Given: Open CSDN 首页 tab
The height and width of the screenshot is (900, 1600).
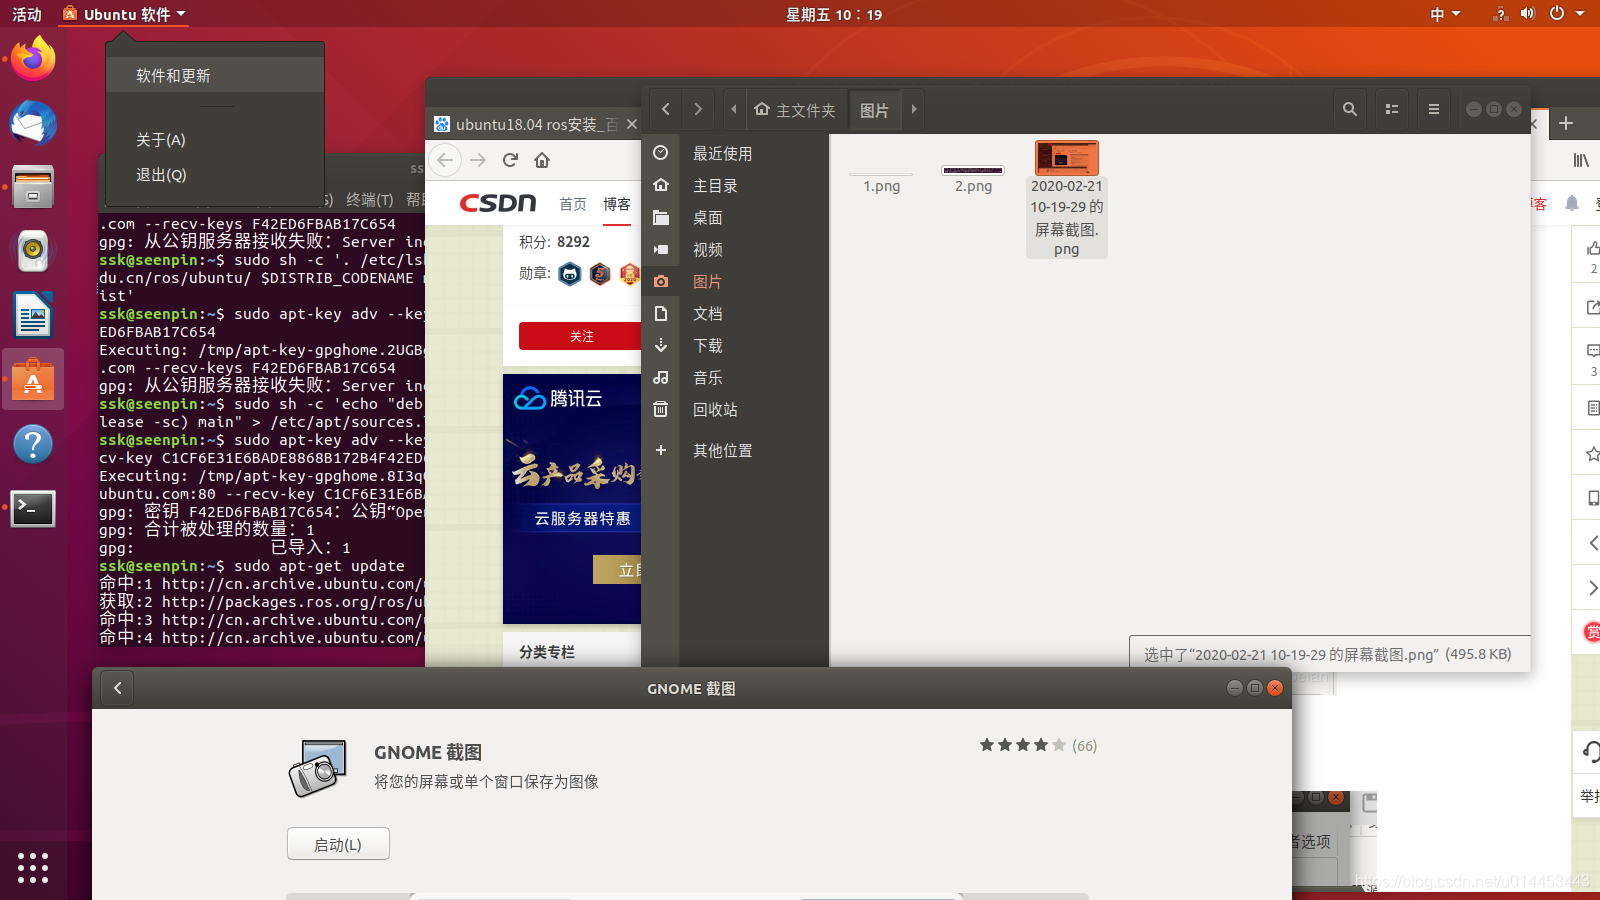Looking at the screenshot, I should pos(573,204).
